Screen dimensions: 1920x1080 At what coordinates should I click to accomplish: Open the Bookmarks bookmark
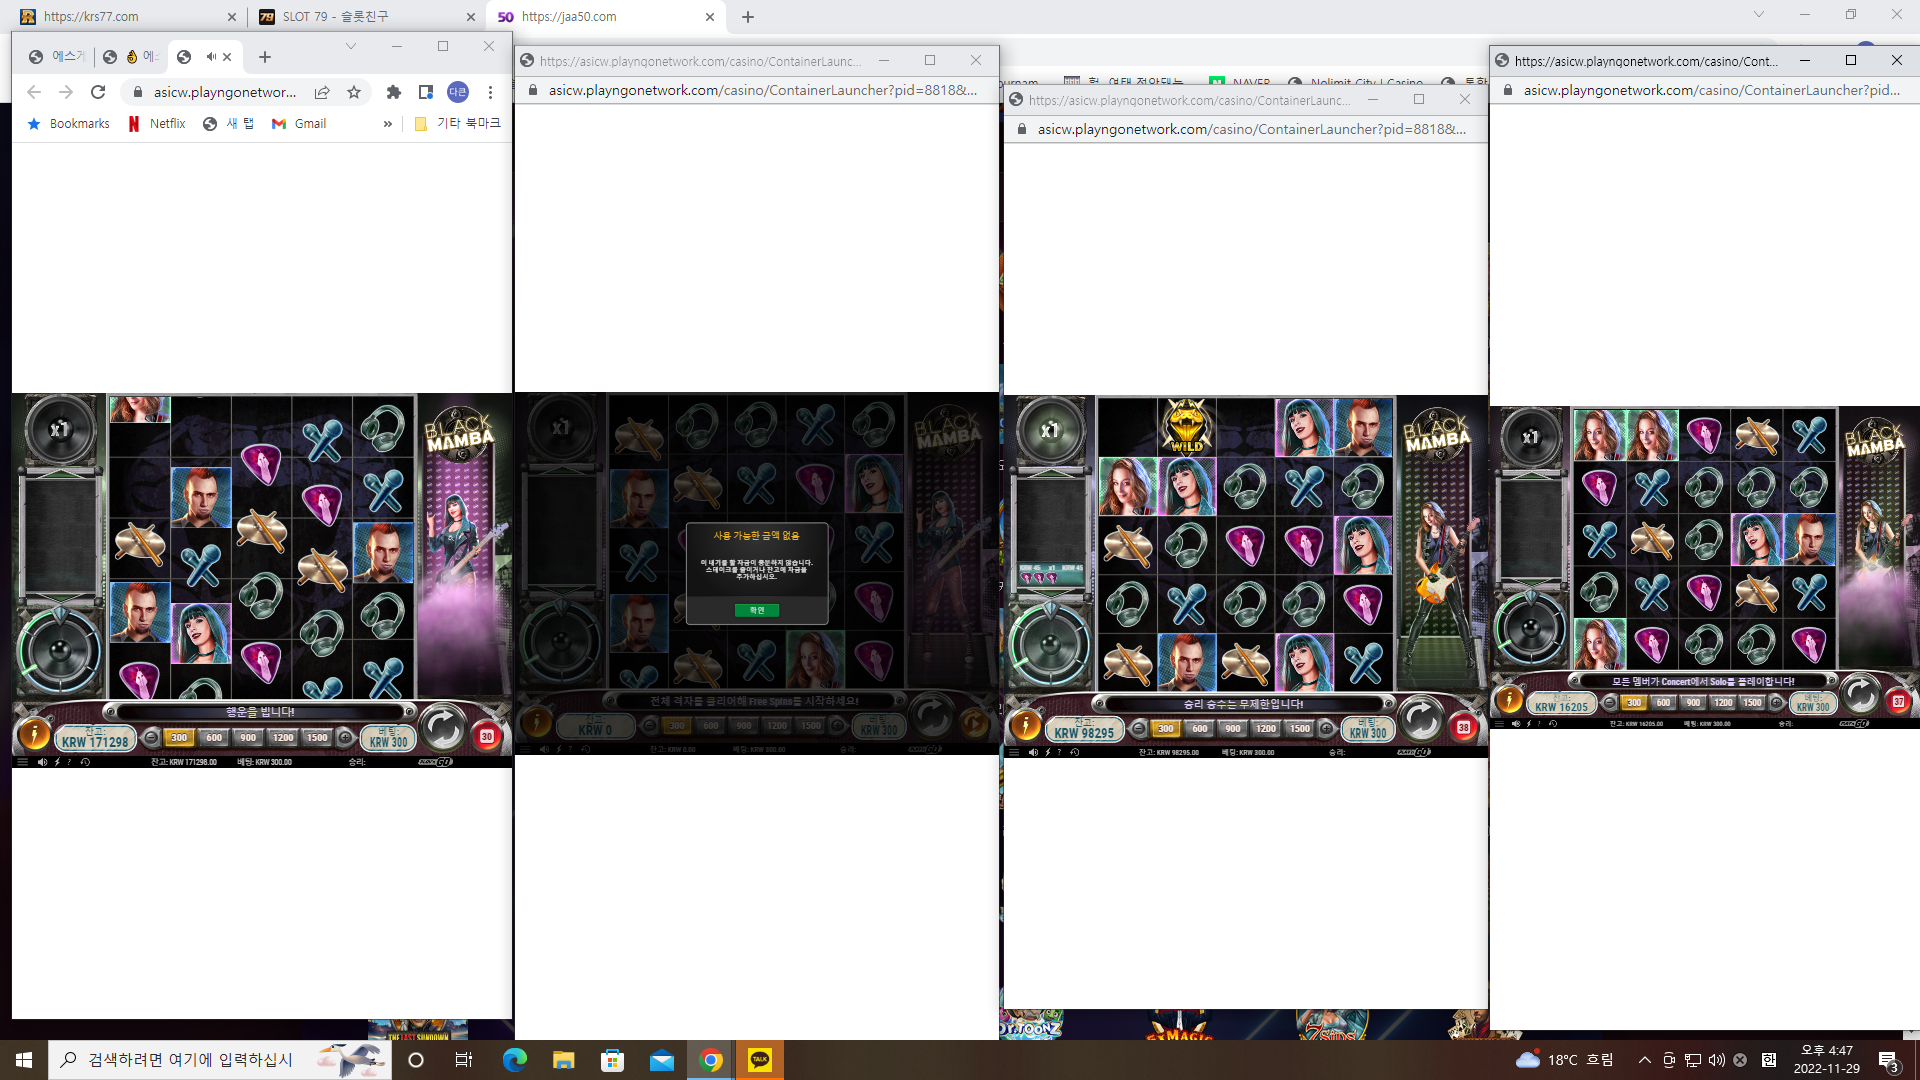(x=69, y=124)
